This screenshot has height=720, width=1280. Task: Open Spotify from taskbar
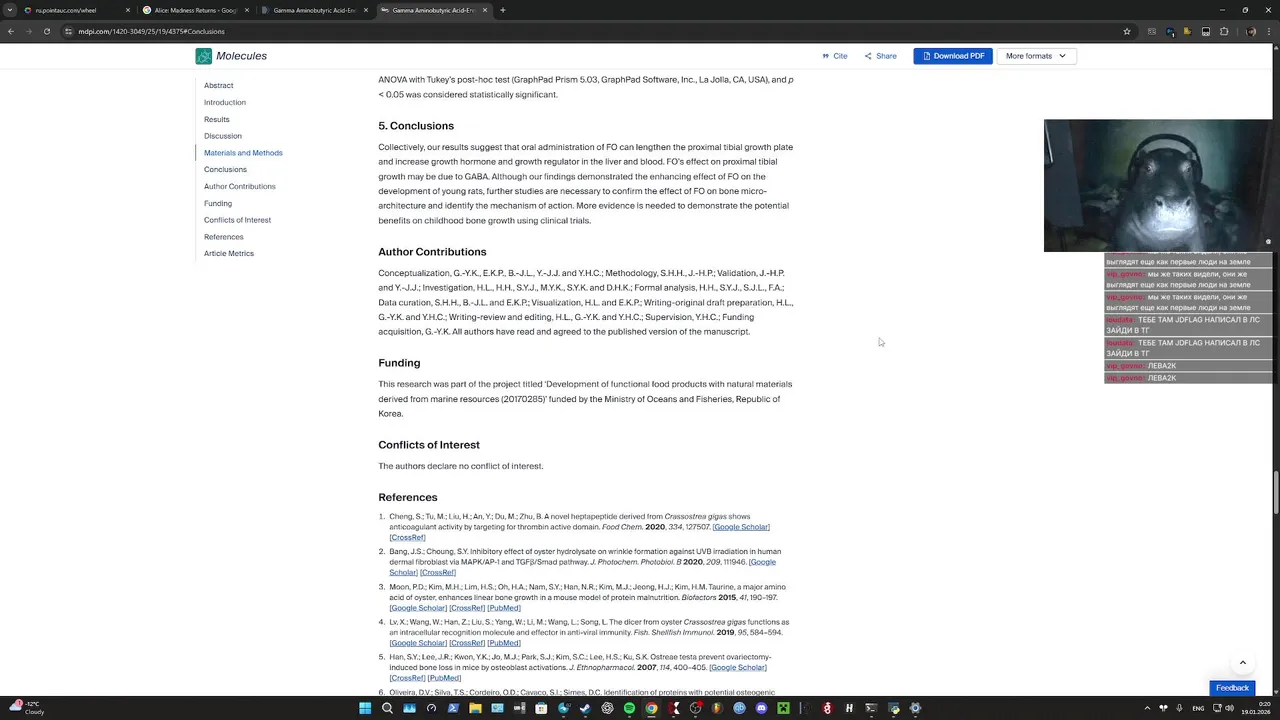click(629, 708)
